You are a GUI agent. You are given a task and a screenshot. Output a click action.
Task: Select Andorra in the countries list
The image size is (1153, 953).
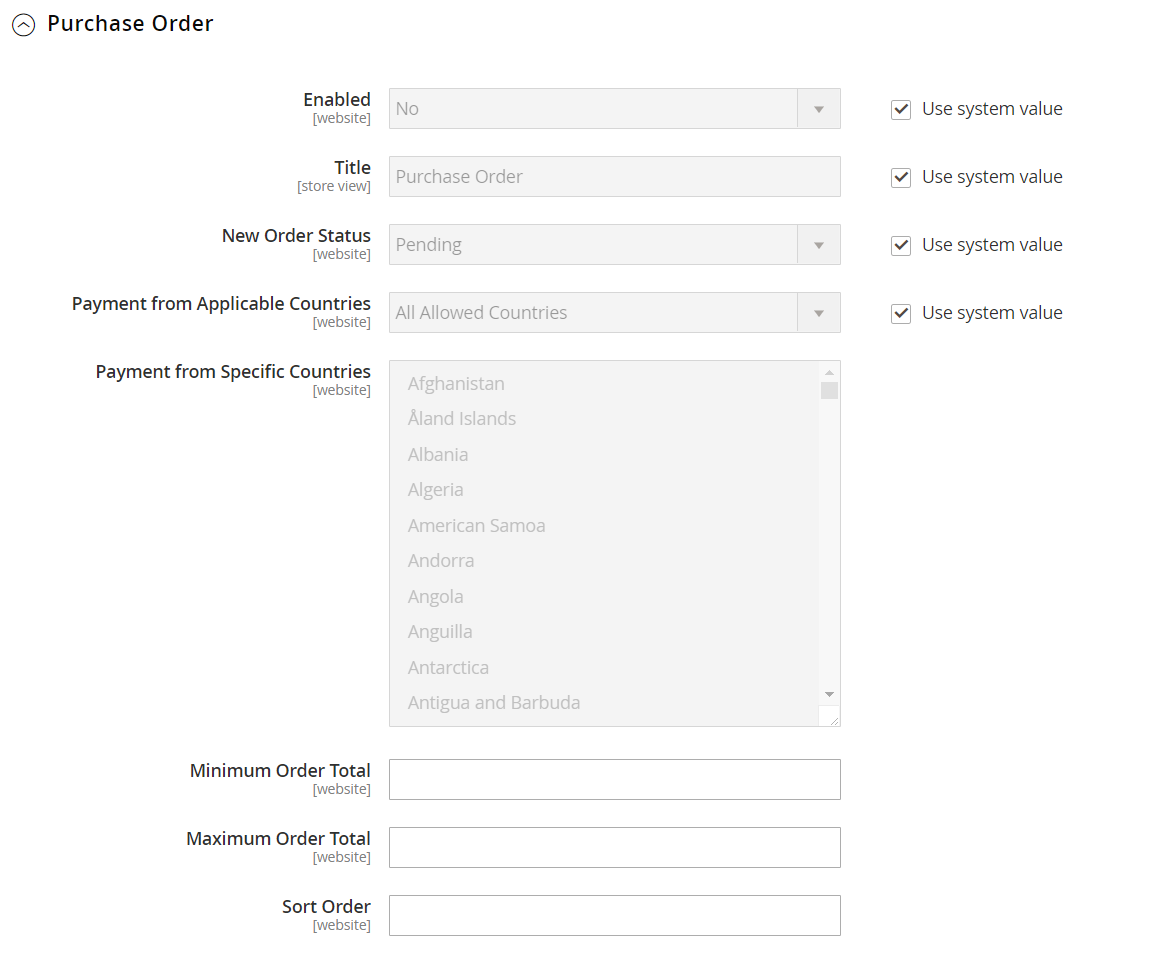[604, 561]
